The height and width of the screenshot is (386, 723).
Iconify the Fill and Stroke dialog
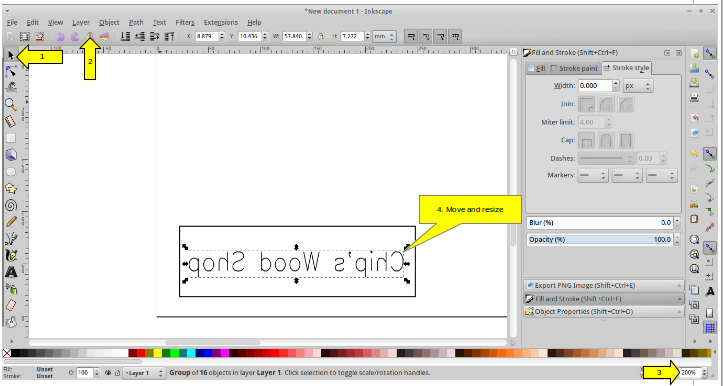click(x=667, y=53)
